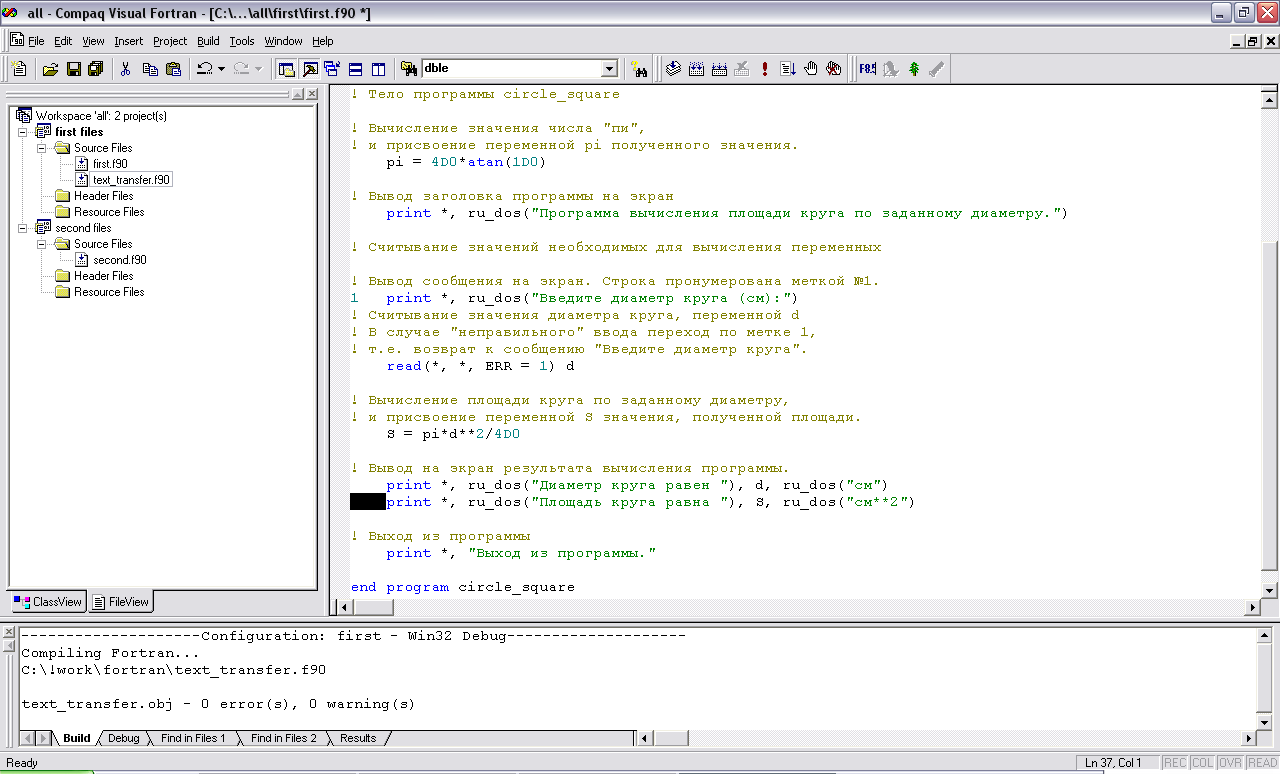Insert a breakpoint with the hand icon
This screenshot has width=1280, height=774.
811,69
